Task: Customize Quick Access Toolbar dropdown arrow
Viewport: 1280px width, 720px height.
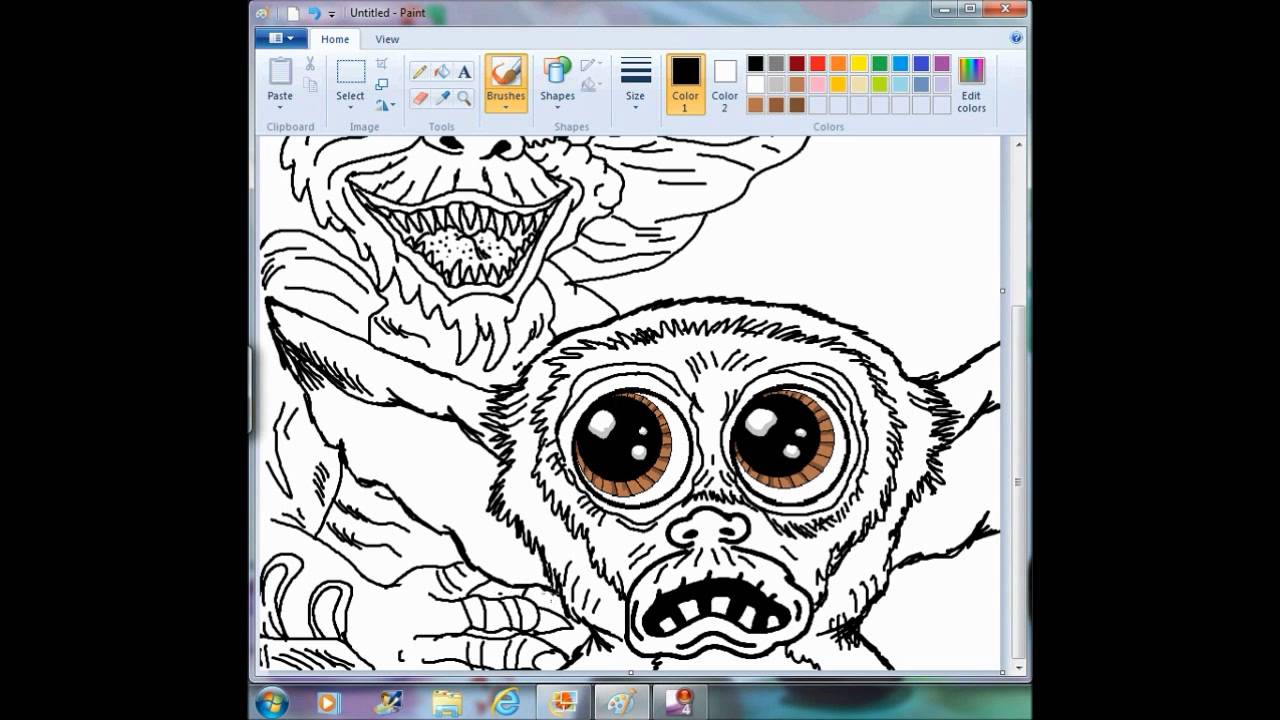Action: (x=332, y=14)
